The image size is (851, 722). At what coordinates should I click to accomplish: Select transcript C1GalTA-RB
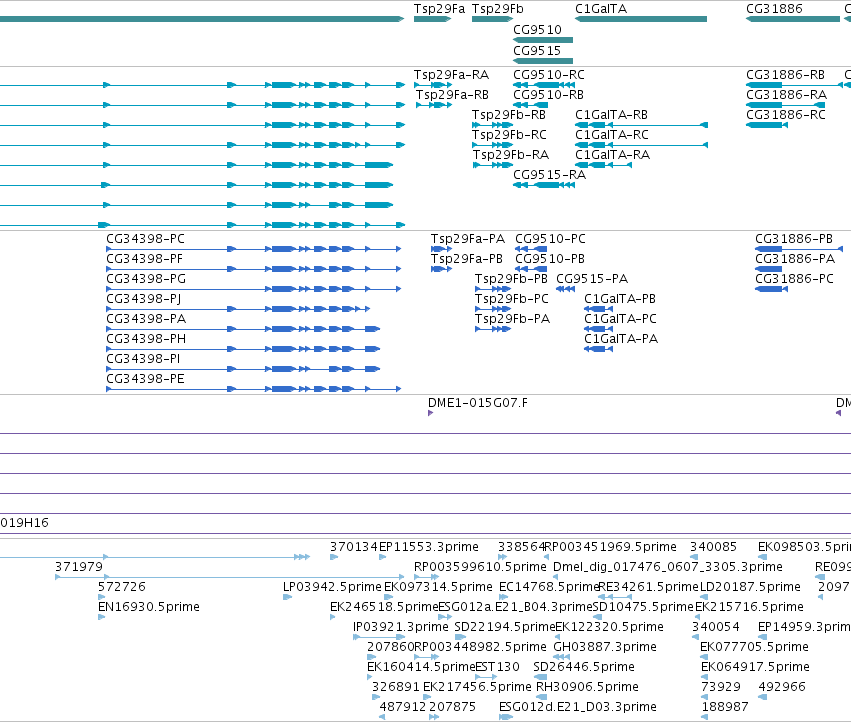[611, 115]
